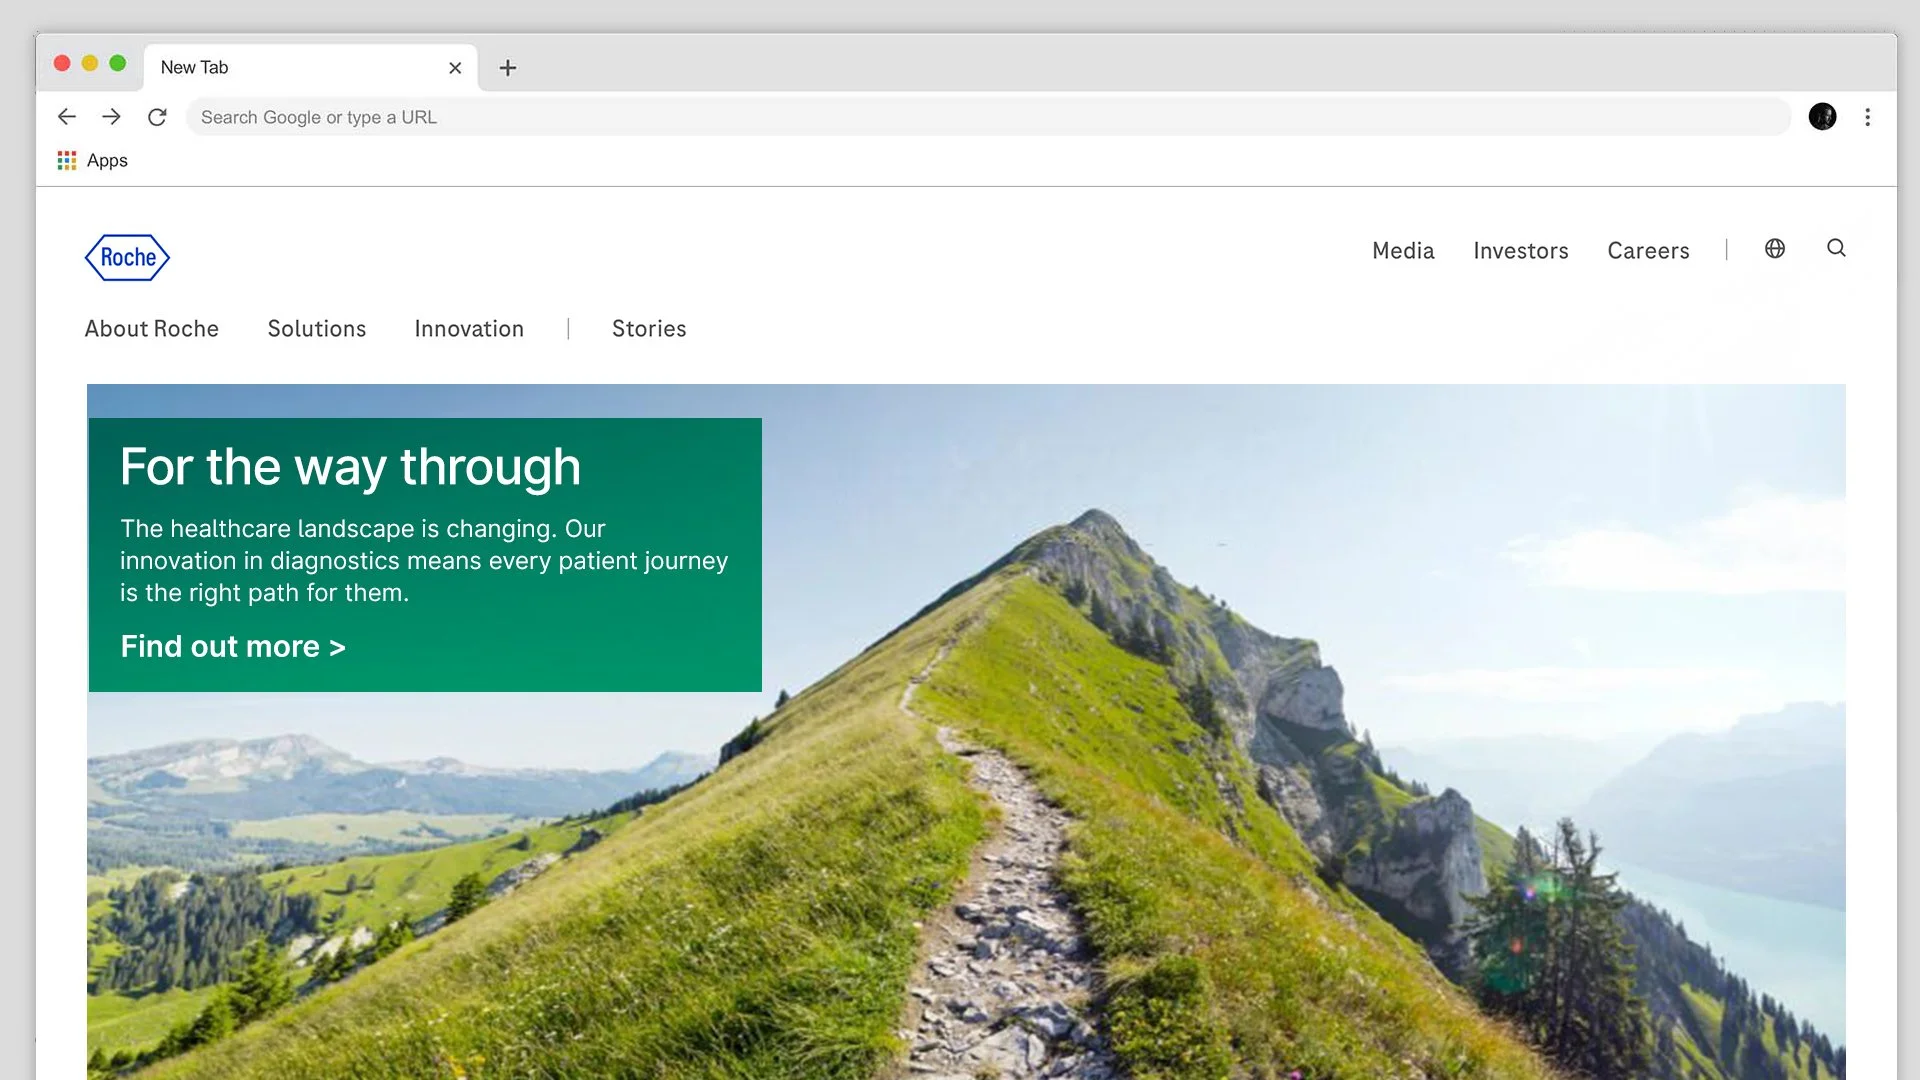1920x1080 pixels.
Task: Click the site search magnifier icon
Action: pos(1836,248)
